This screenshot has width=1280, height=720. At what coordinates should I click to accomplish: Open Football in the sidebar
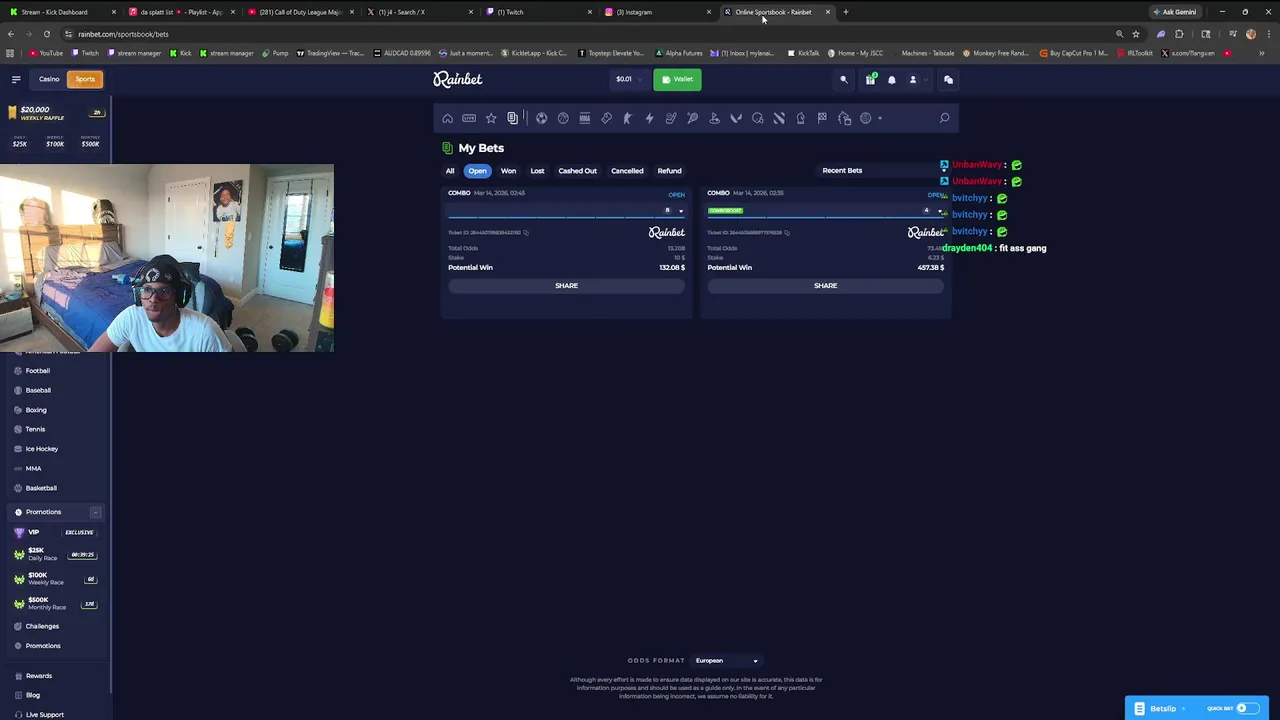38,371
